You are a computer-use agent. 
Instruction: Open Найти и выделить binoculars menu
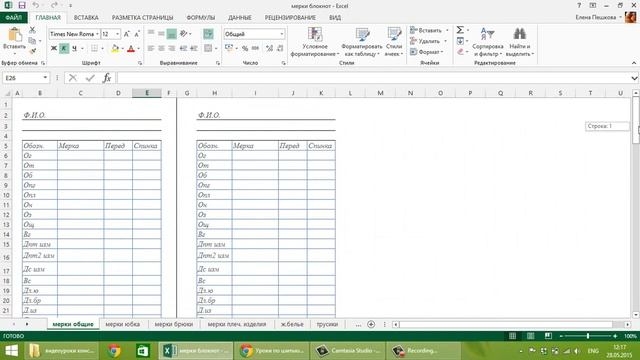click(x=520, y=42)
